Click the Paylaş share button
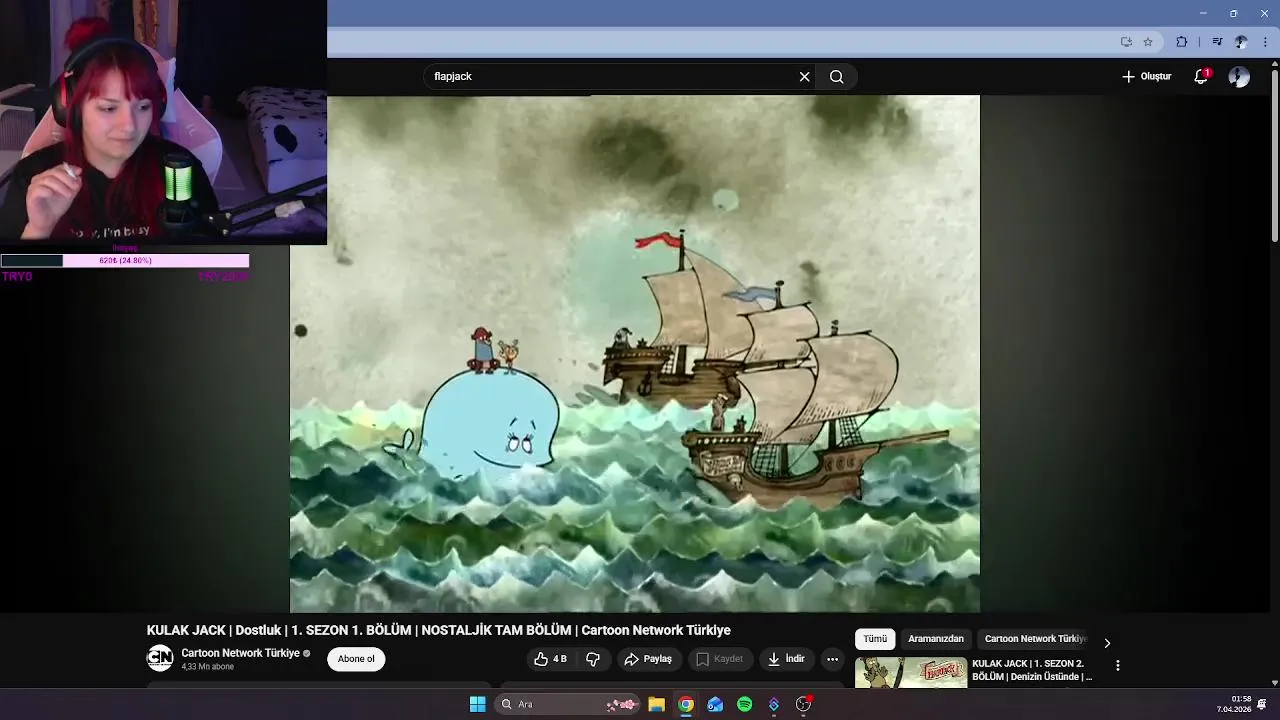 (x=648, y=659)
